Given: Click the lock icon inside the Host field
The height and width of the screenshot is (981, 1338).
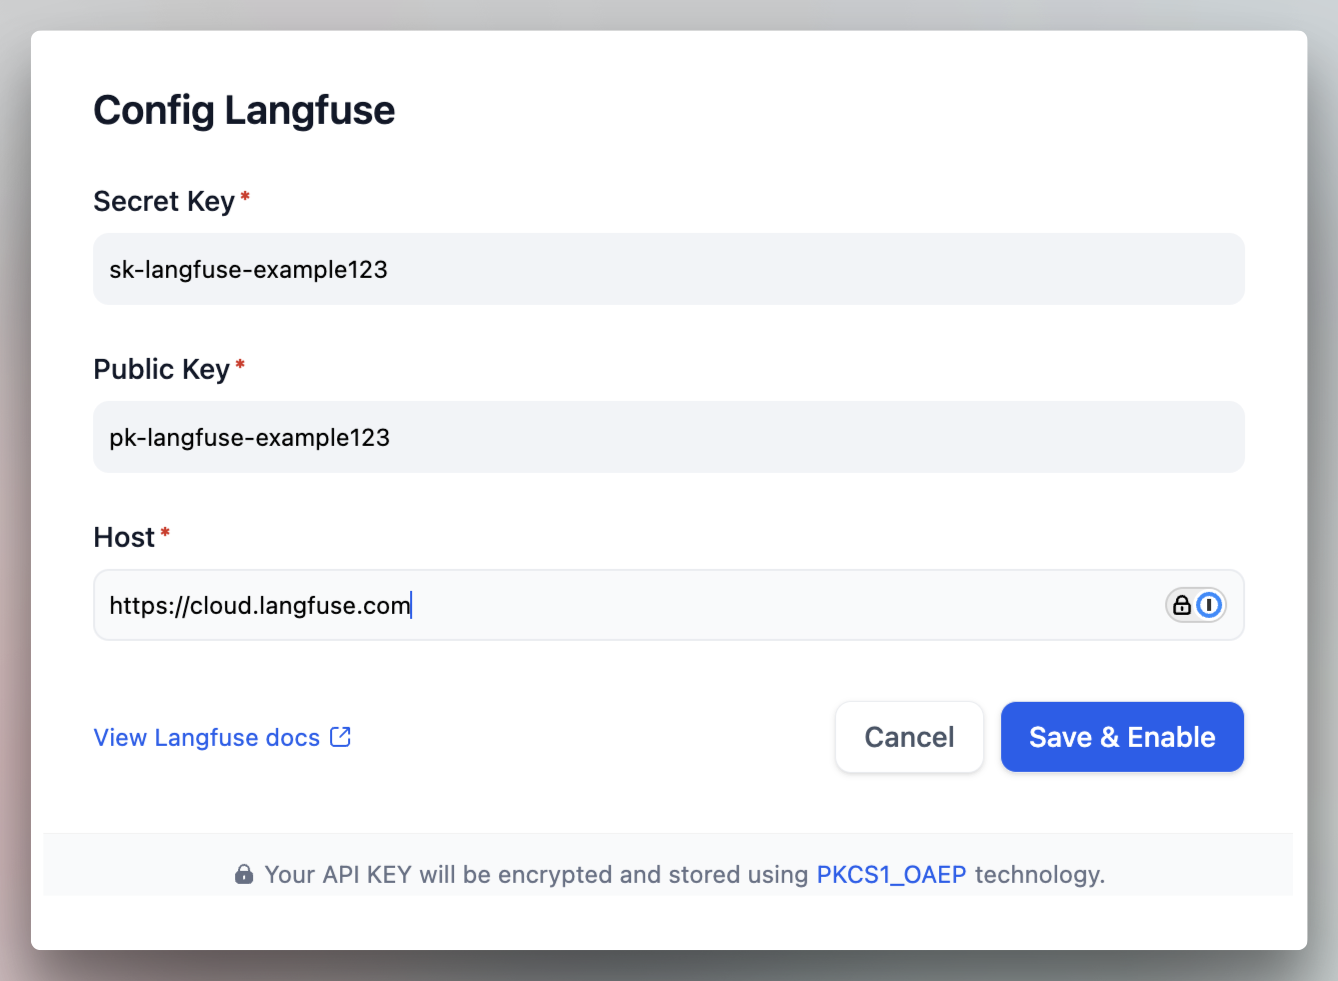Looking at the screenshot, I should pos(1182,605).
